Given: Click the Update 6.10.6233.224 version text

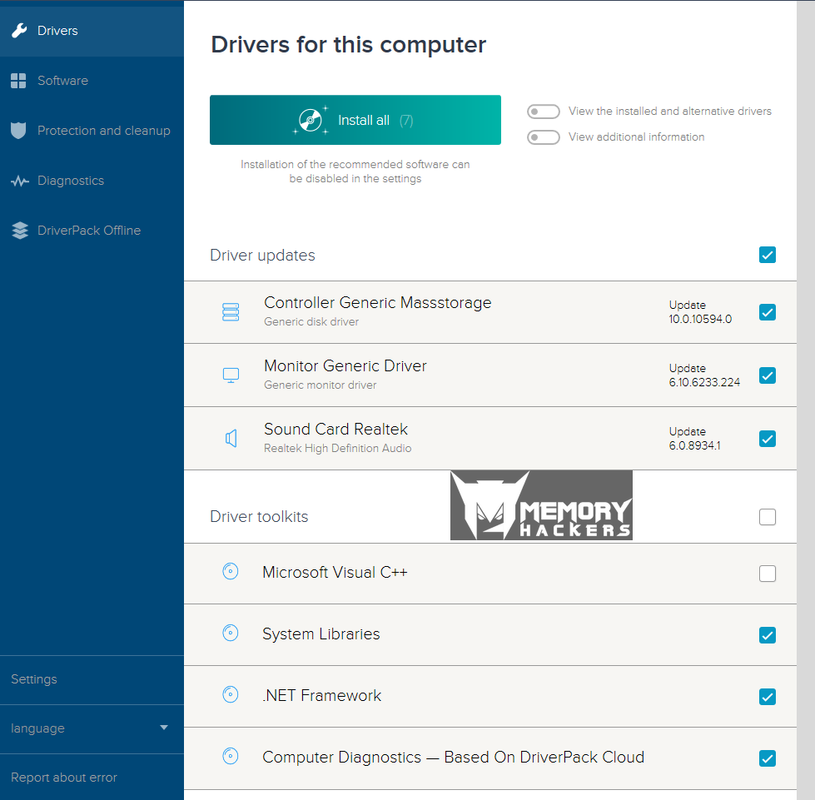Looking at the screenshot, I should (x=704, y=375).
